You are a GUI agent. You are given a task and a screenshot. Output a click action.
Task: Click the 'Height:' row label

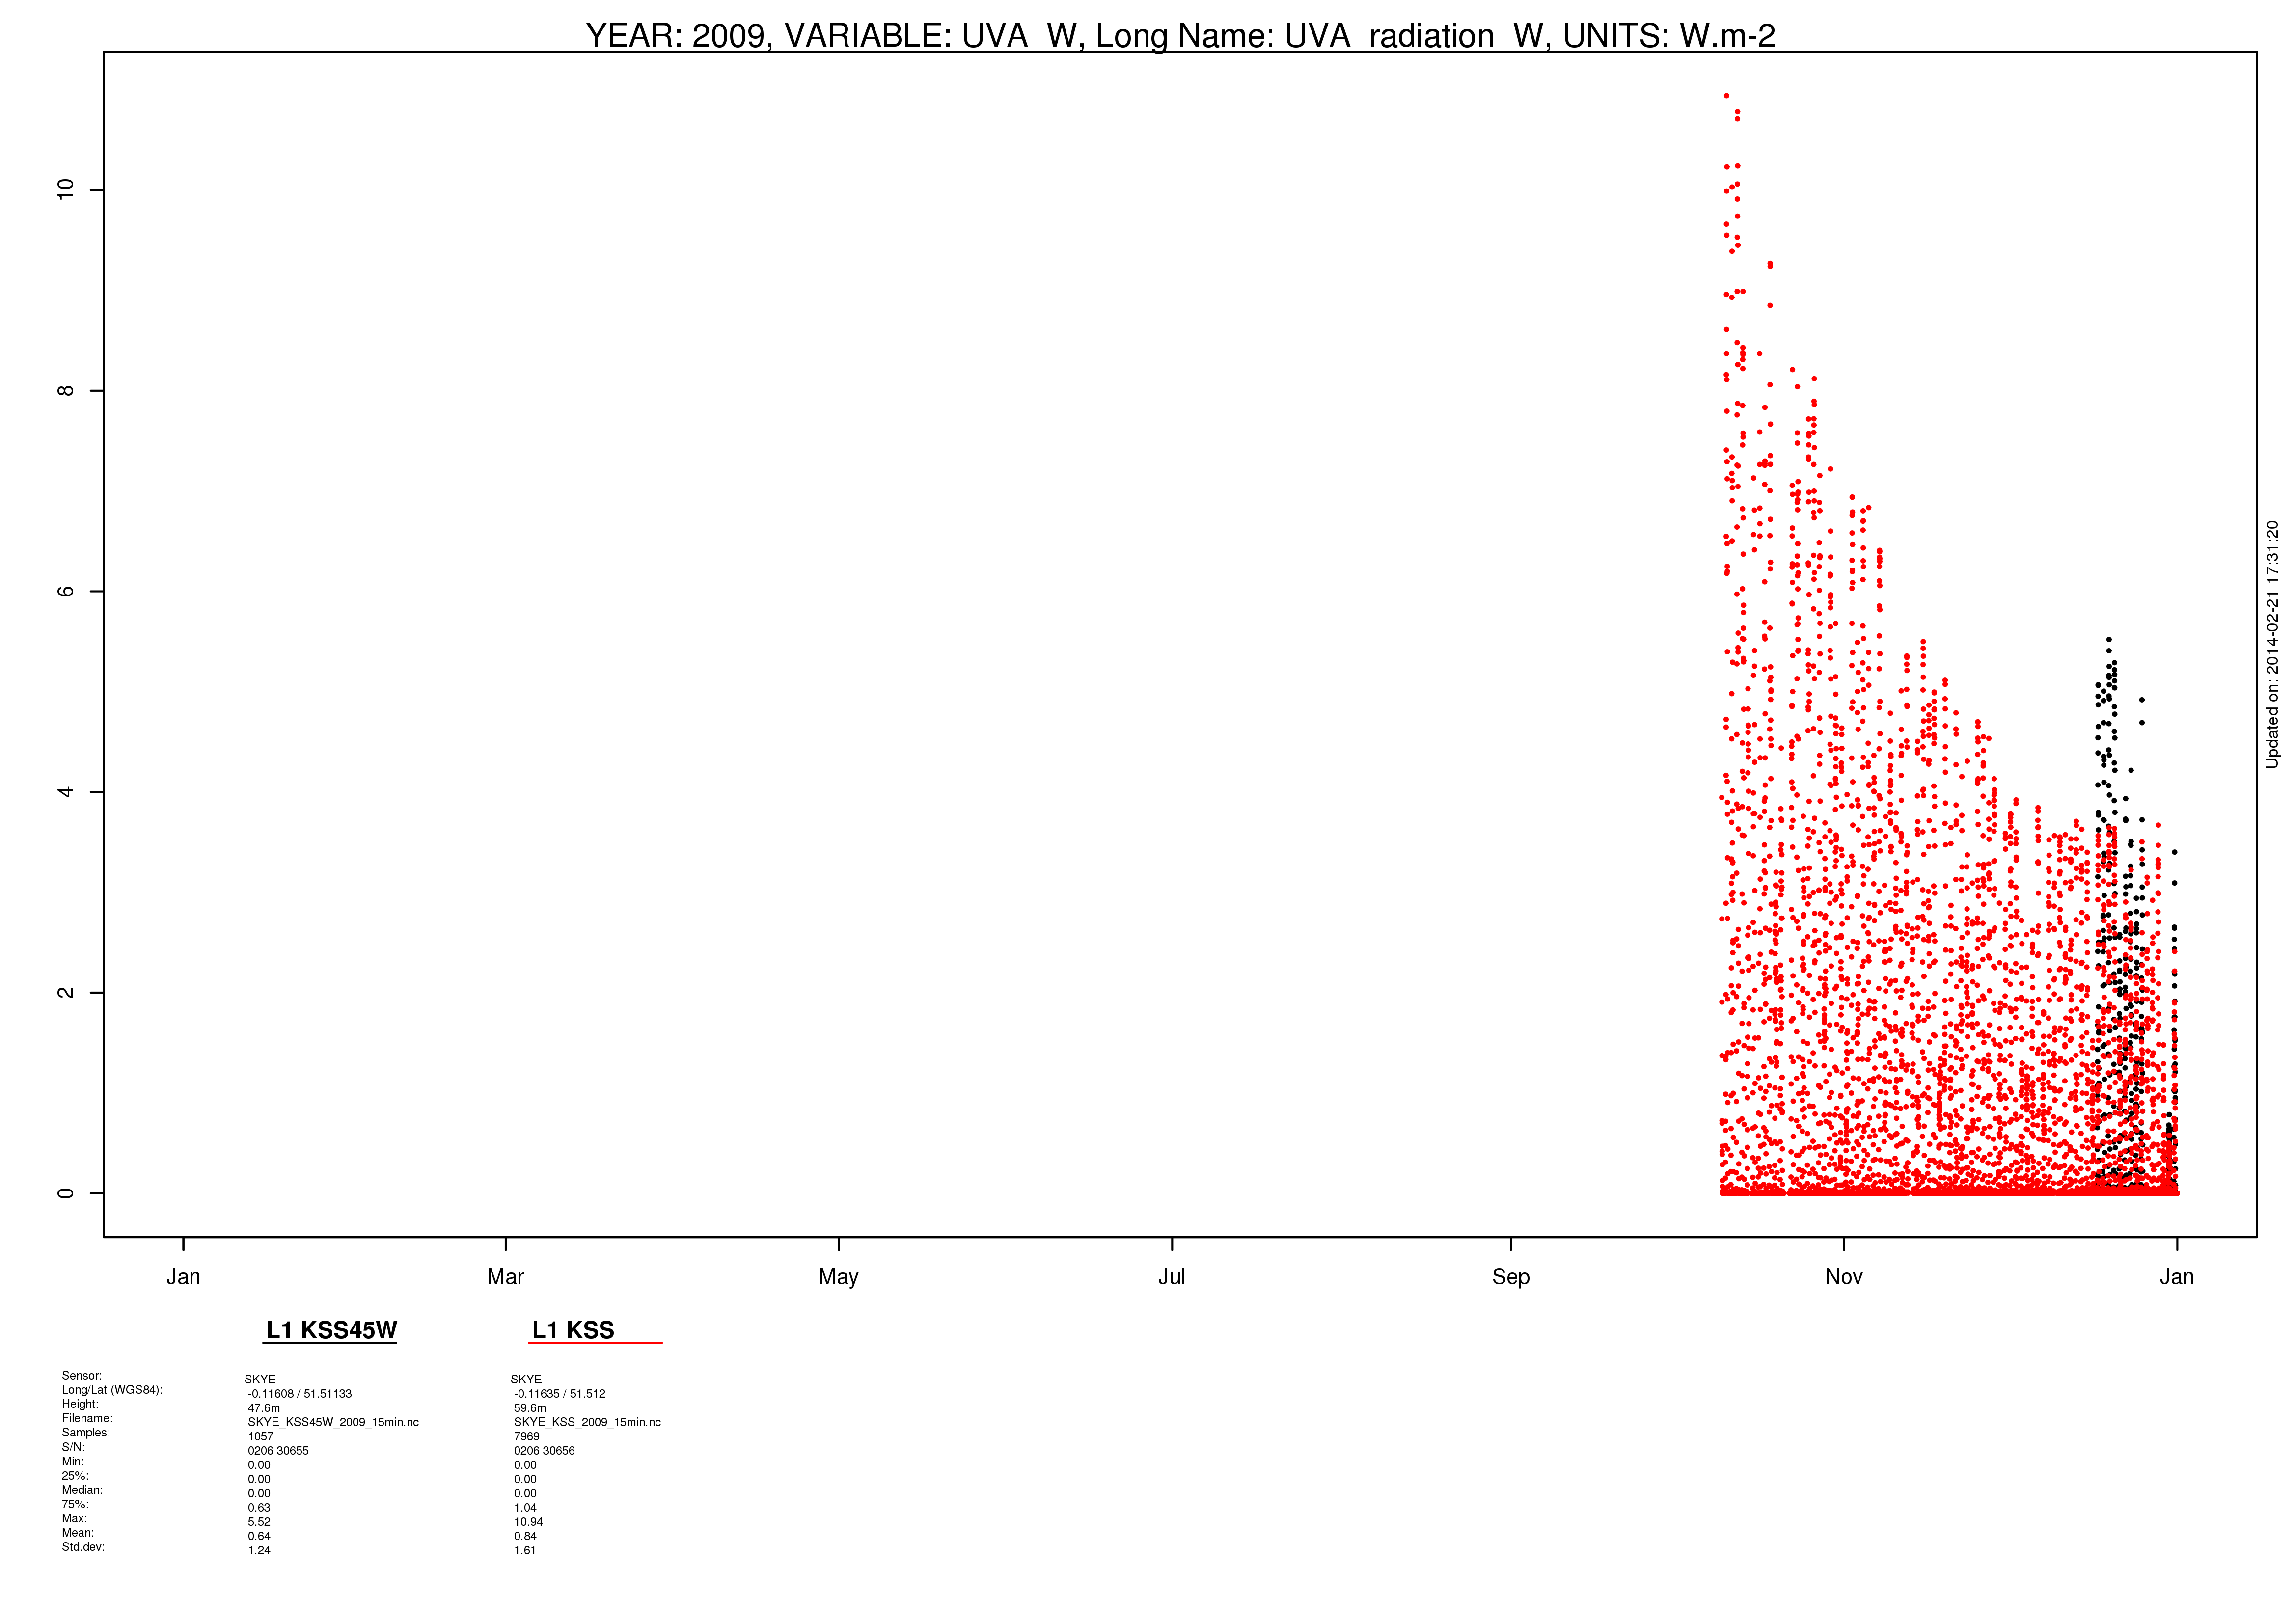pyautogui.click(x=80, y=1404)
